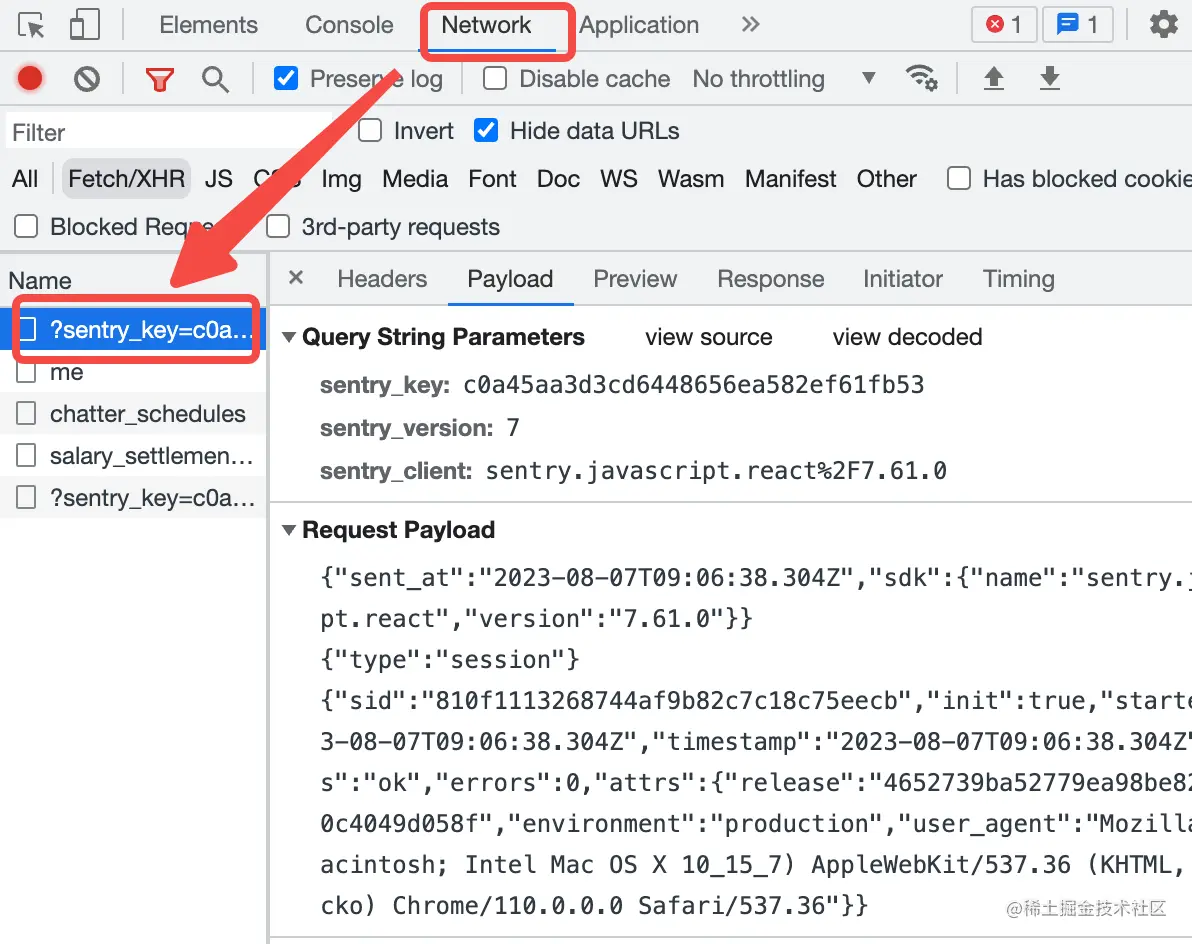Show the error count badge
The height and width of the screenshot is (944, 1192).
point(1003,25)
